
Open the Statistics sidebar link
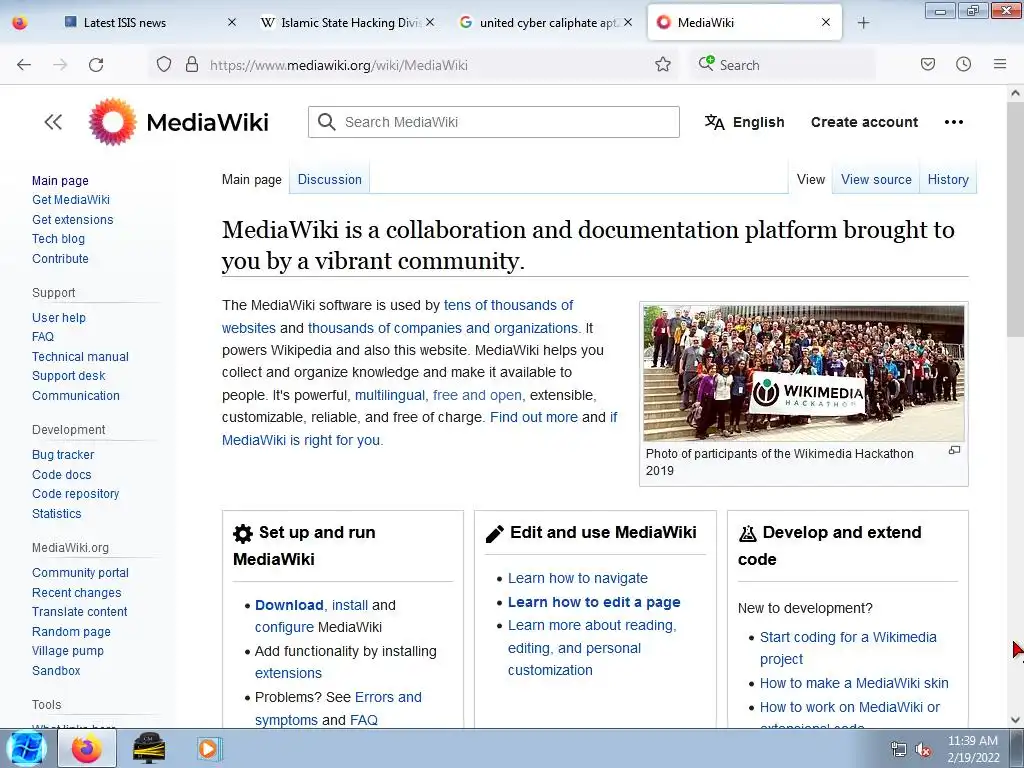[x=57, y=514]
